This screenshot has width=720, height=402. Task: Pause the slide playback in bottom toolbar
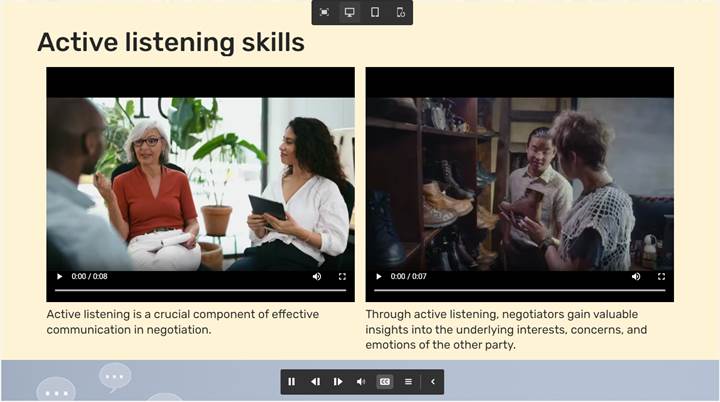(292, 381)
